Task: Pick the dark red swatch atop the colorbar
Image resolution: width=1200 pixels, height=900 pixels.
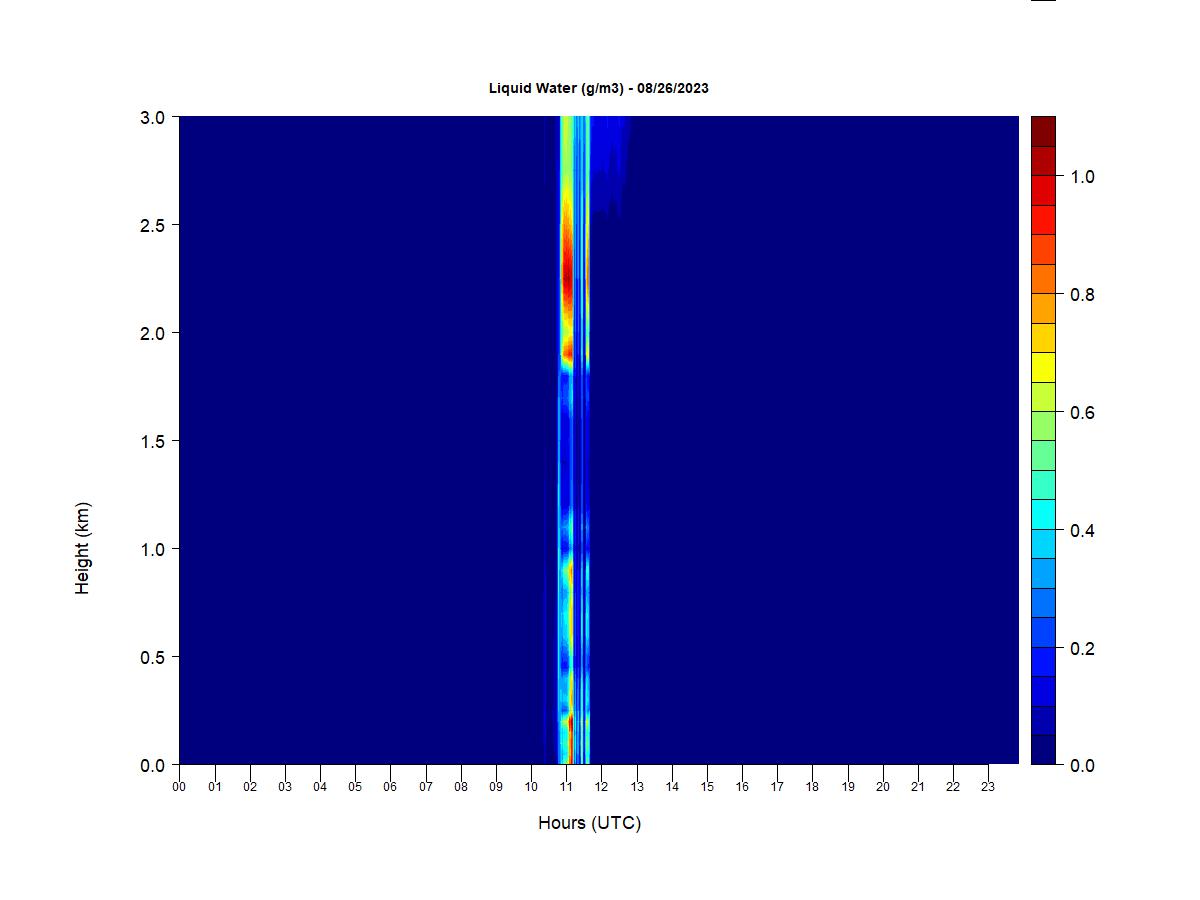Action: [1043, 132]
